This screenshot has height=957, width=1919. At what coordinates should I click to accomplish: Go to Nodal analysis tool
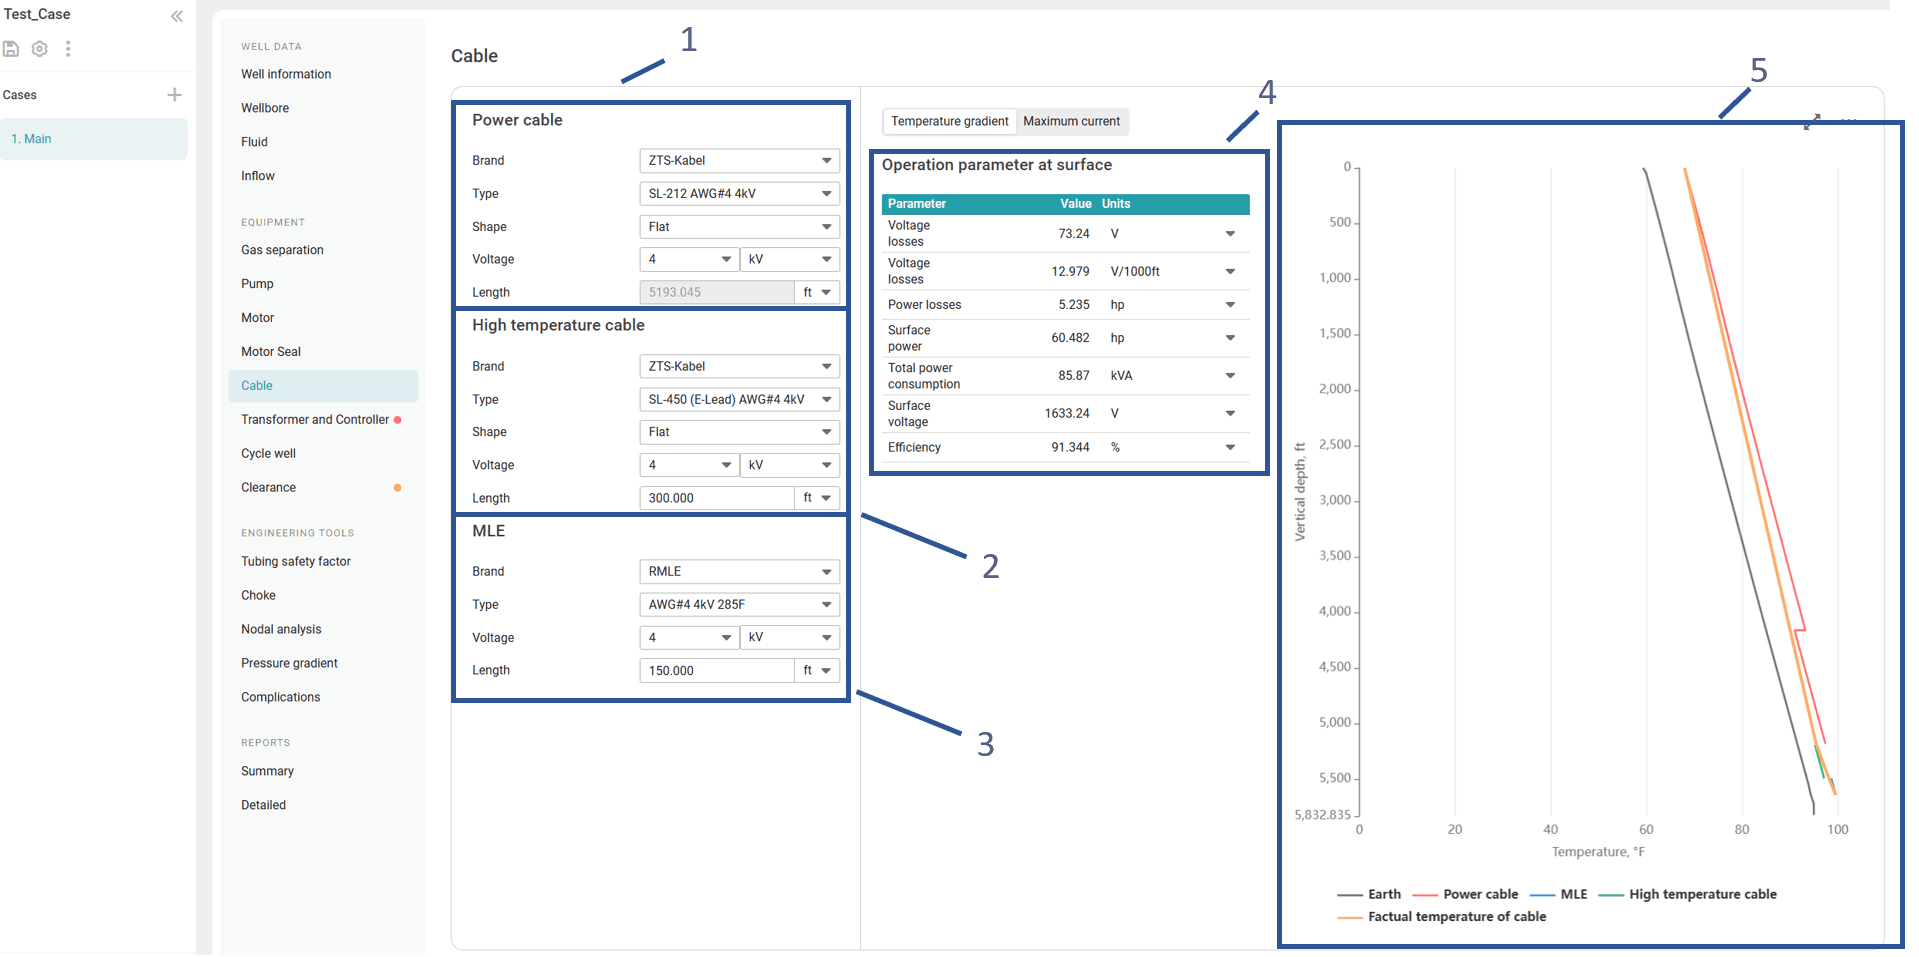281,630
